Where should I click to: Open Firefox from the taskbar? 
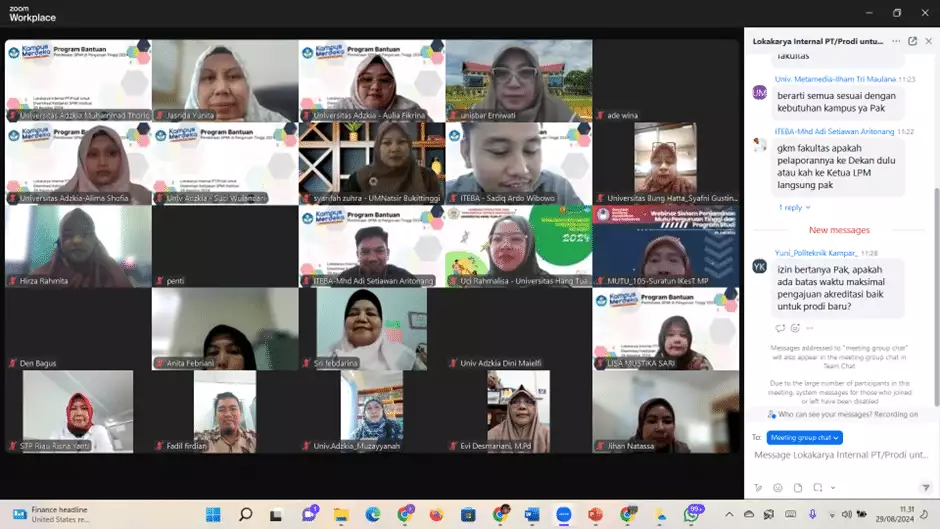(x=436, y=515)
